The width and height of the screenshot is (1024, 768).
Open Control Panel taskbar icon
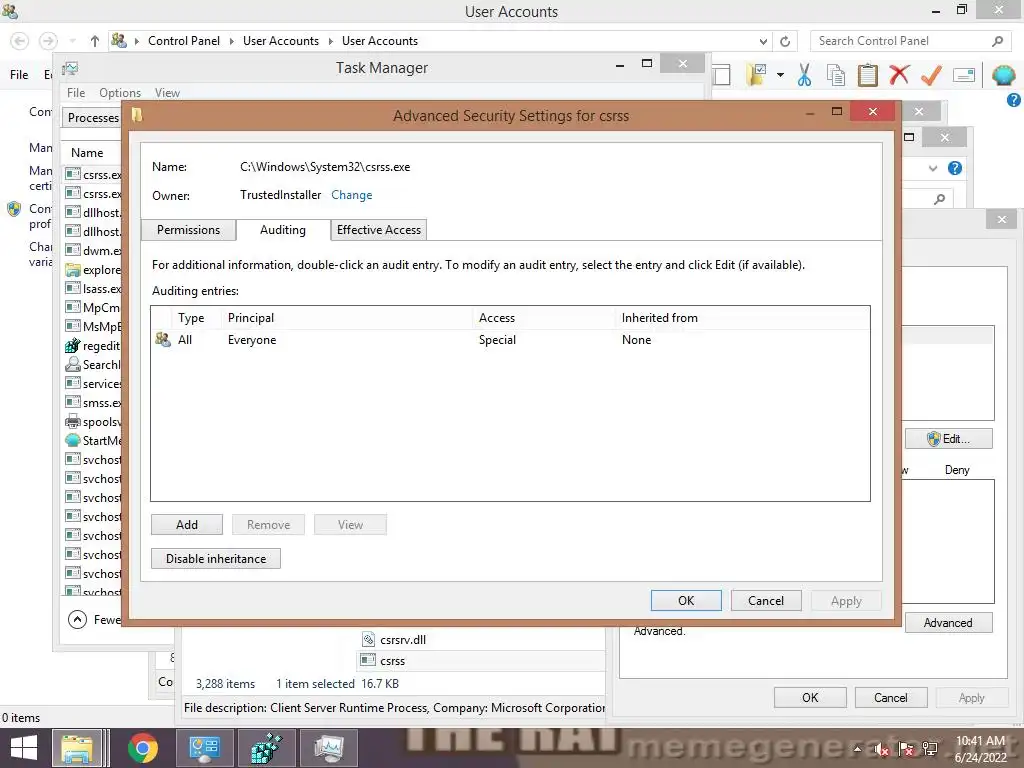click(x=204, y=748)
